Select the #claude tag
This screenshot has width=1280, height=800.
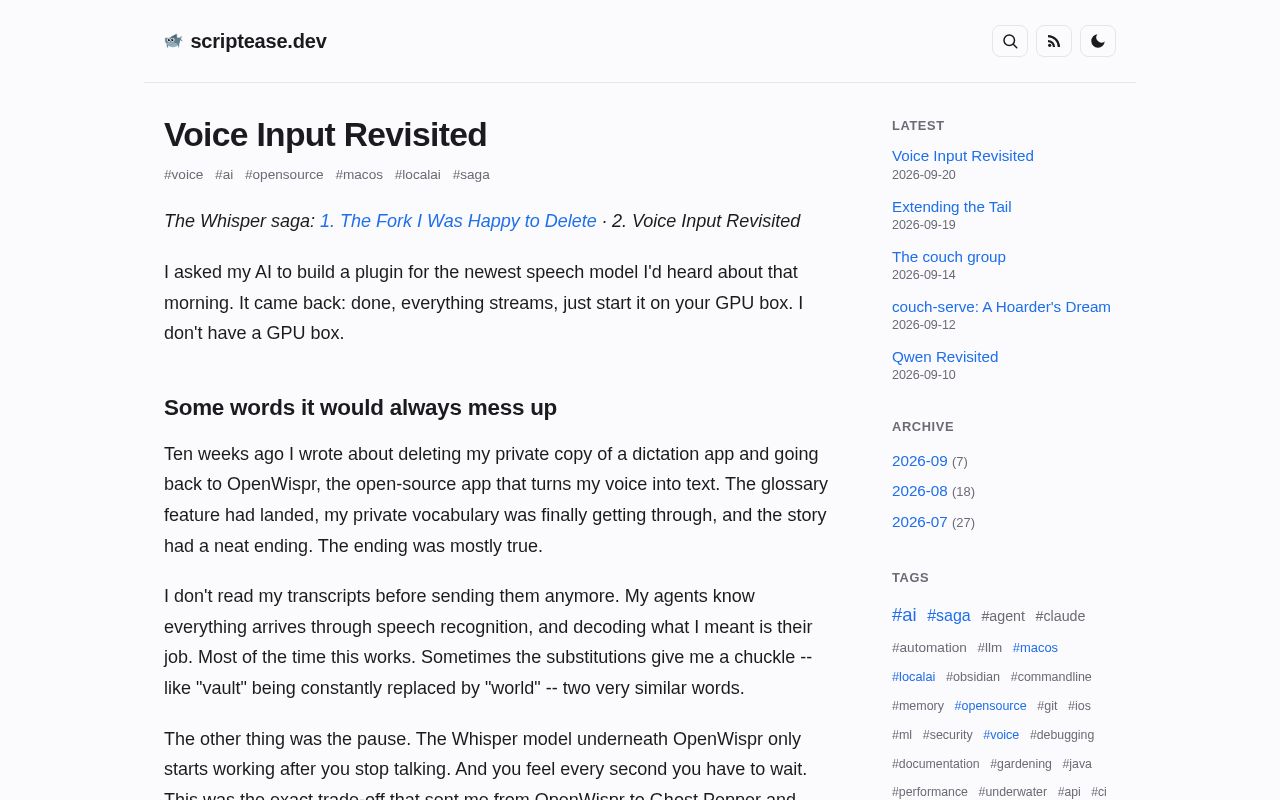pyautogui.click(x=1060, y=616)
